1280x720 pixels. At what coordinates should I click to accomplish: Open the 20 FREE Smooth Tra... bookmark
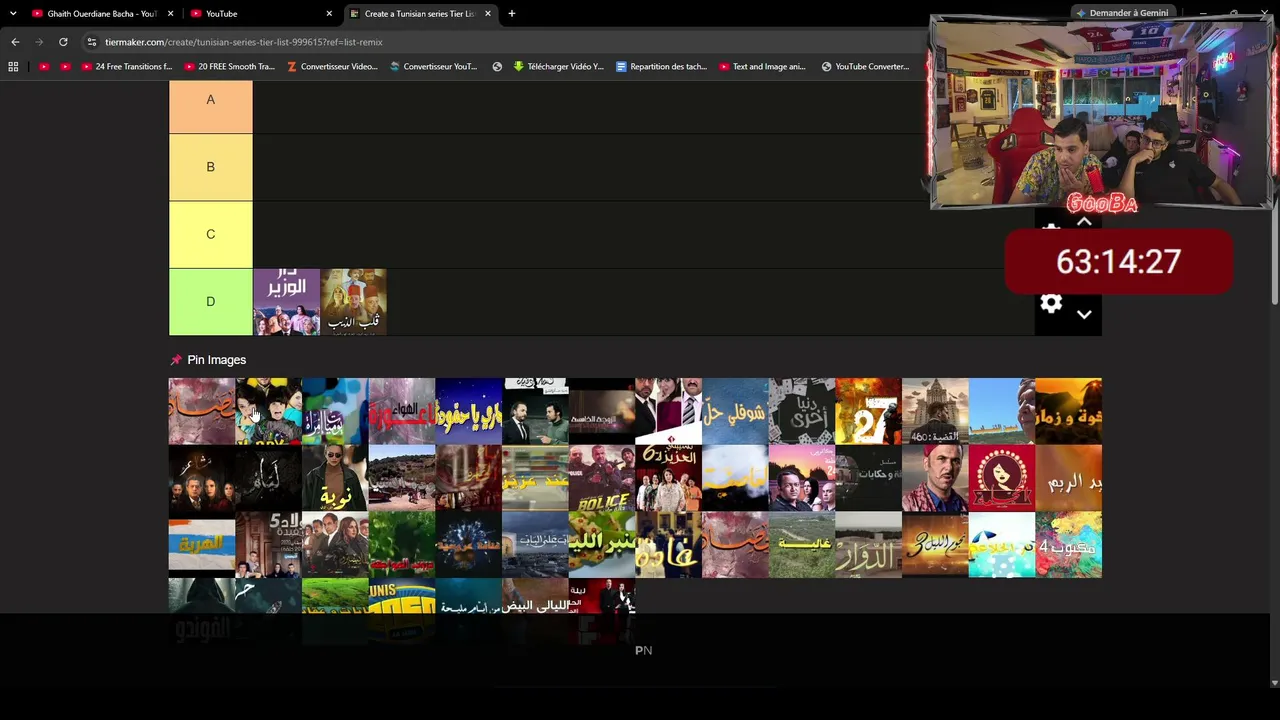click(x=229, y=67)
